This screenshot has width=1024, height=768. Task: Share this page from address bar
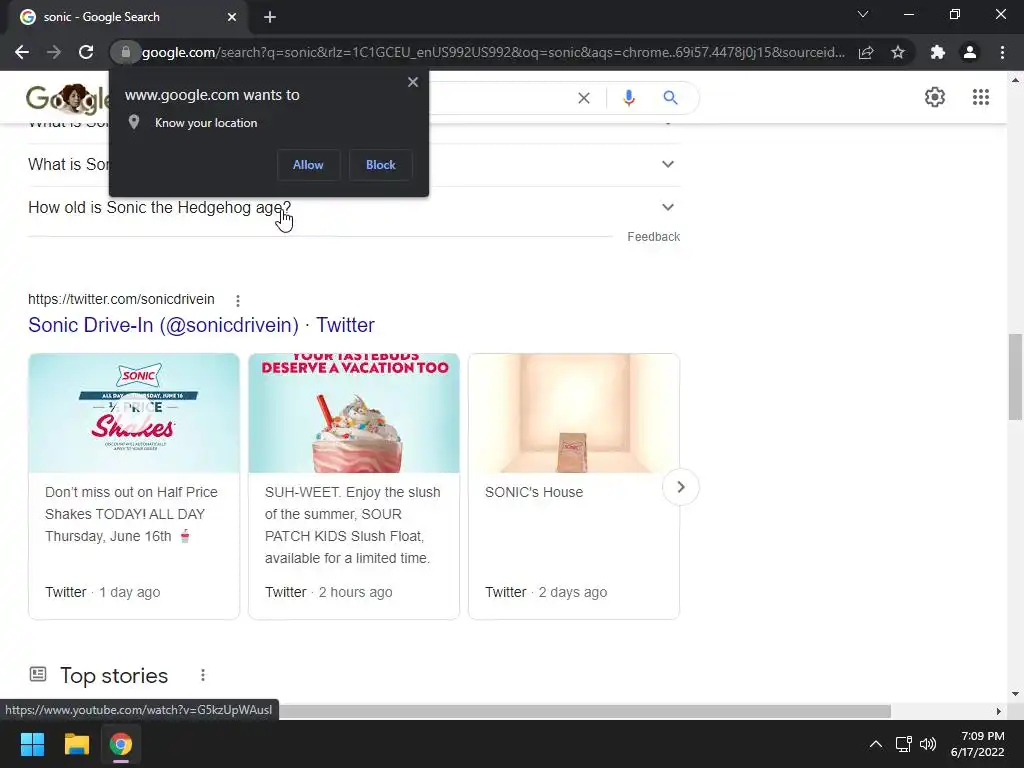pos(866,52)
